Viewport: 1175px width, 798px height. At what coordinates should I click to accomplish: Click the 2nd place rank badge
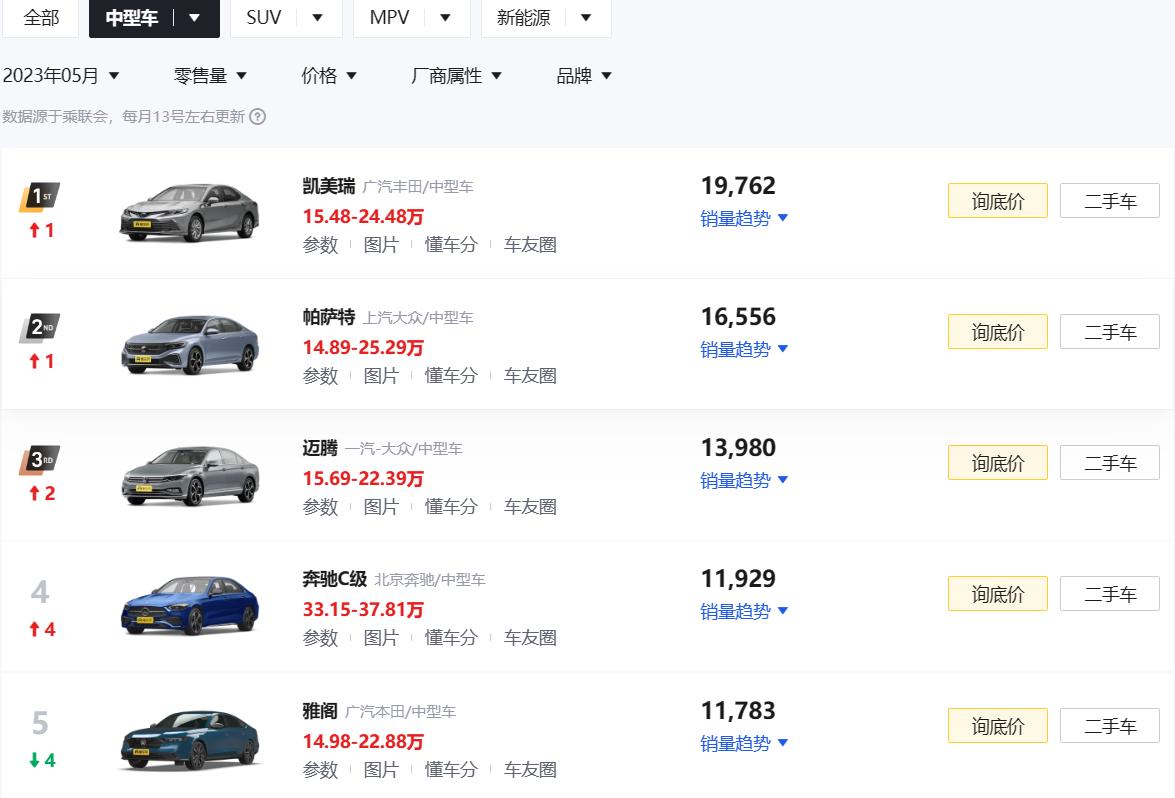click(x=40, y=328)
